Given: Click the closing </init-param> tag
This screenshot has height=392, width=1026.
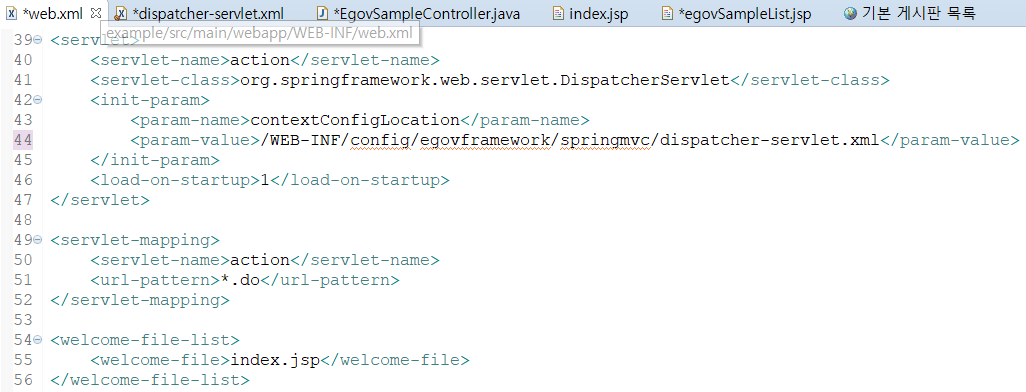Looking at the screenshot, I should coord(155,160).
